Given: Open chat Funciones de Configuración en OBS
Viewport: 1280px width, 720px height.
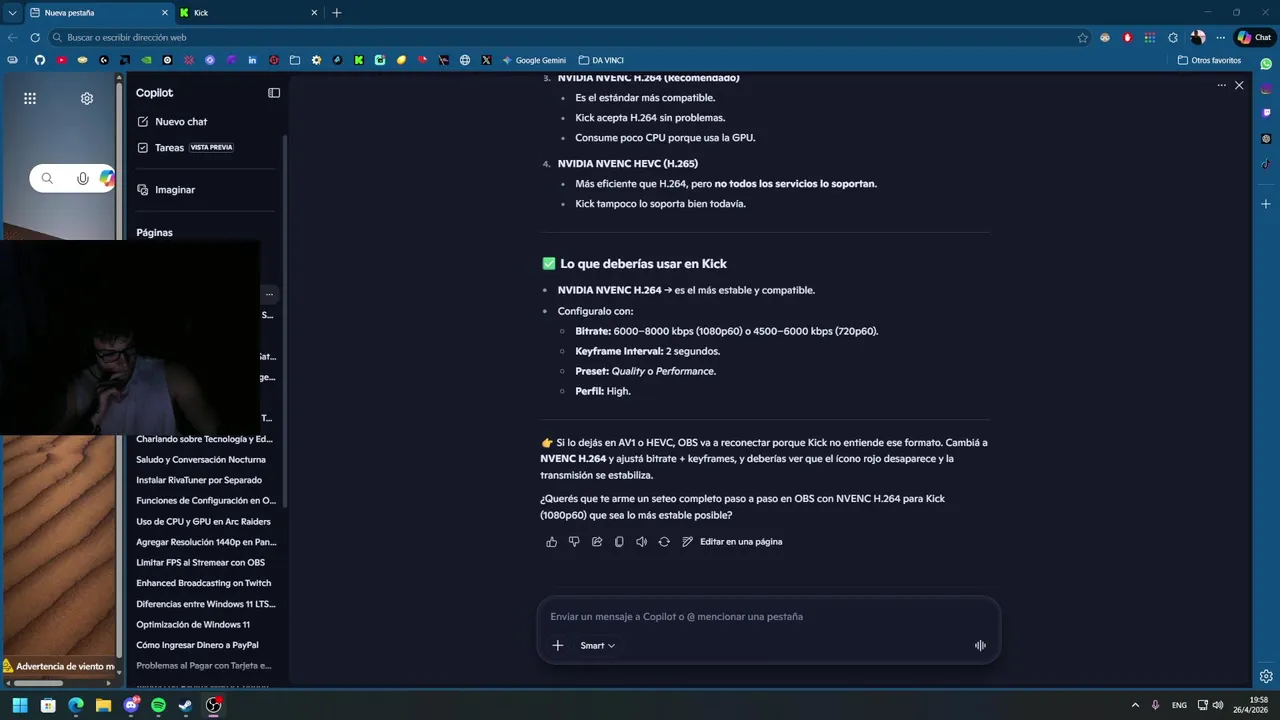Looking at the screenshot, I should coord(205,501).
